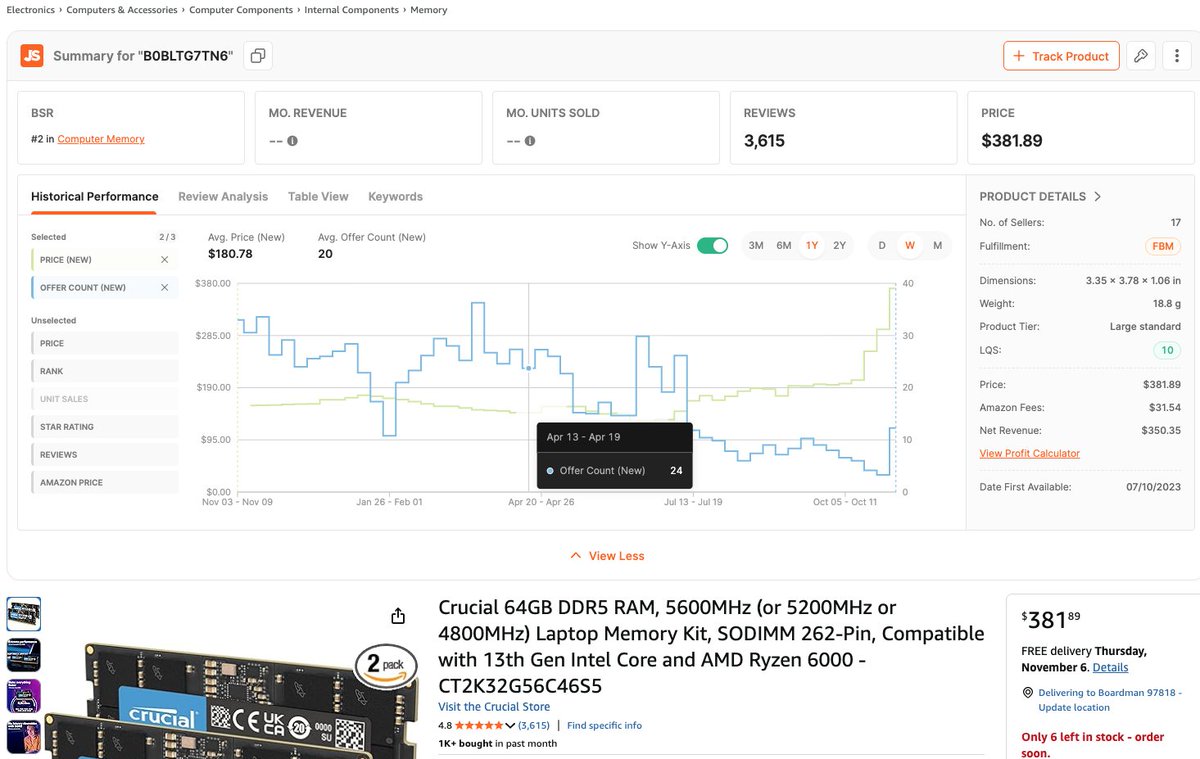Click the PRICE $381.89 summary card
The width and height of the screenshot is (1200, 759).
pos(1081,128)
